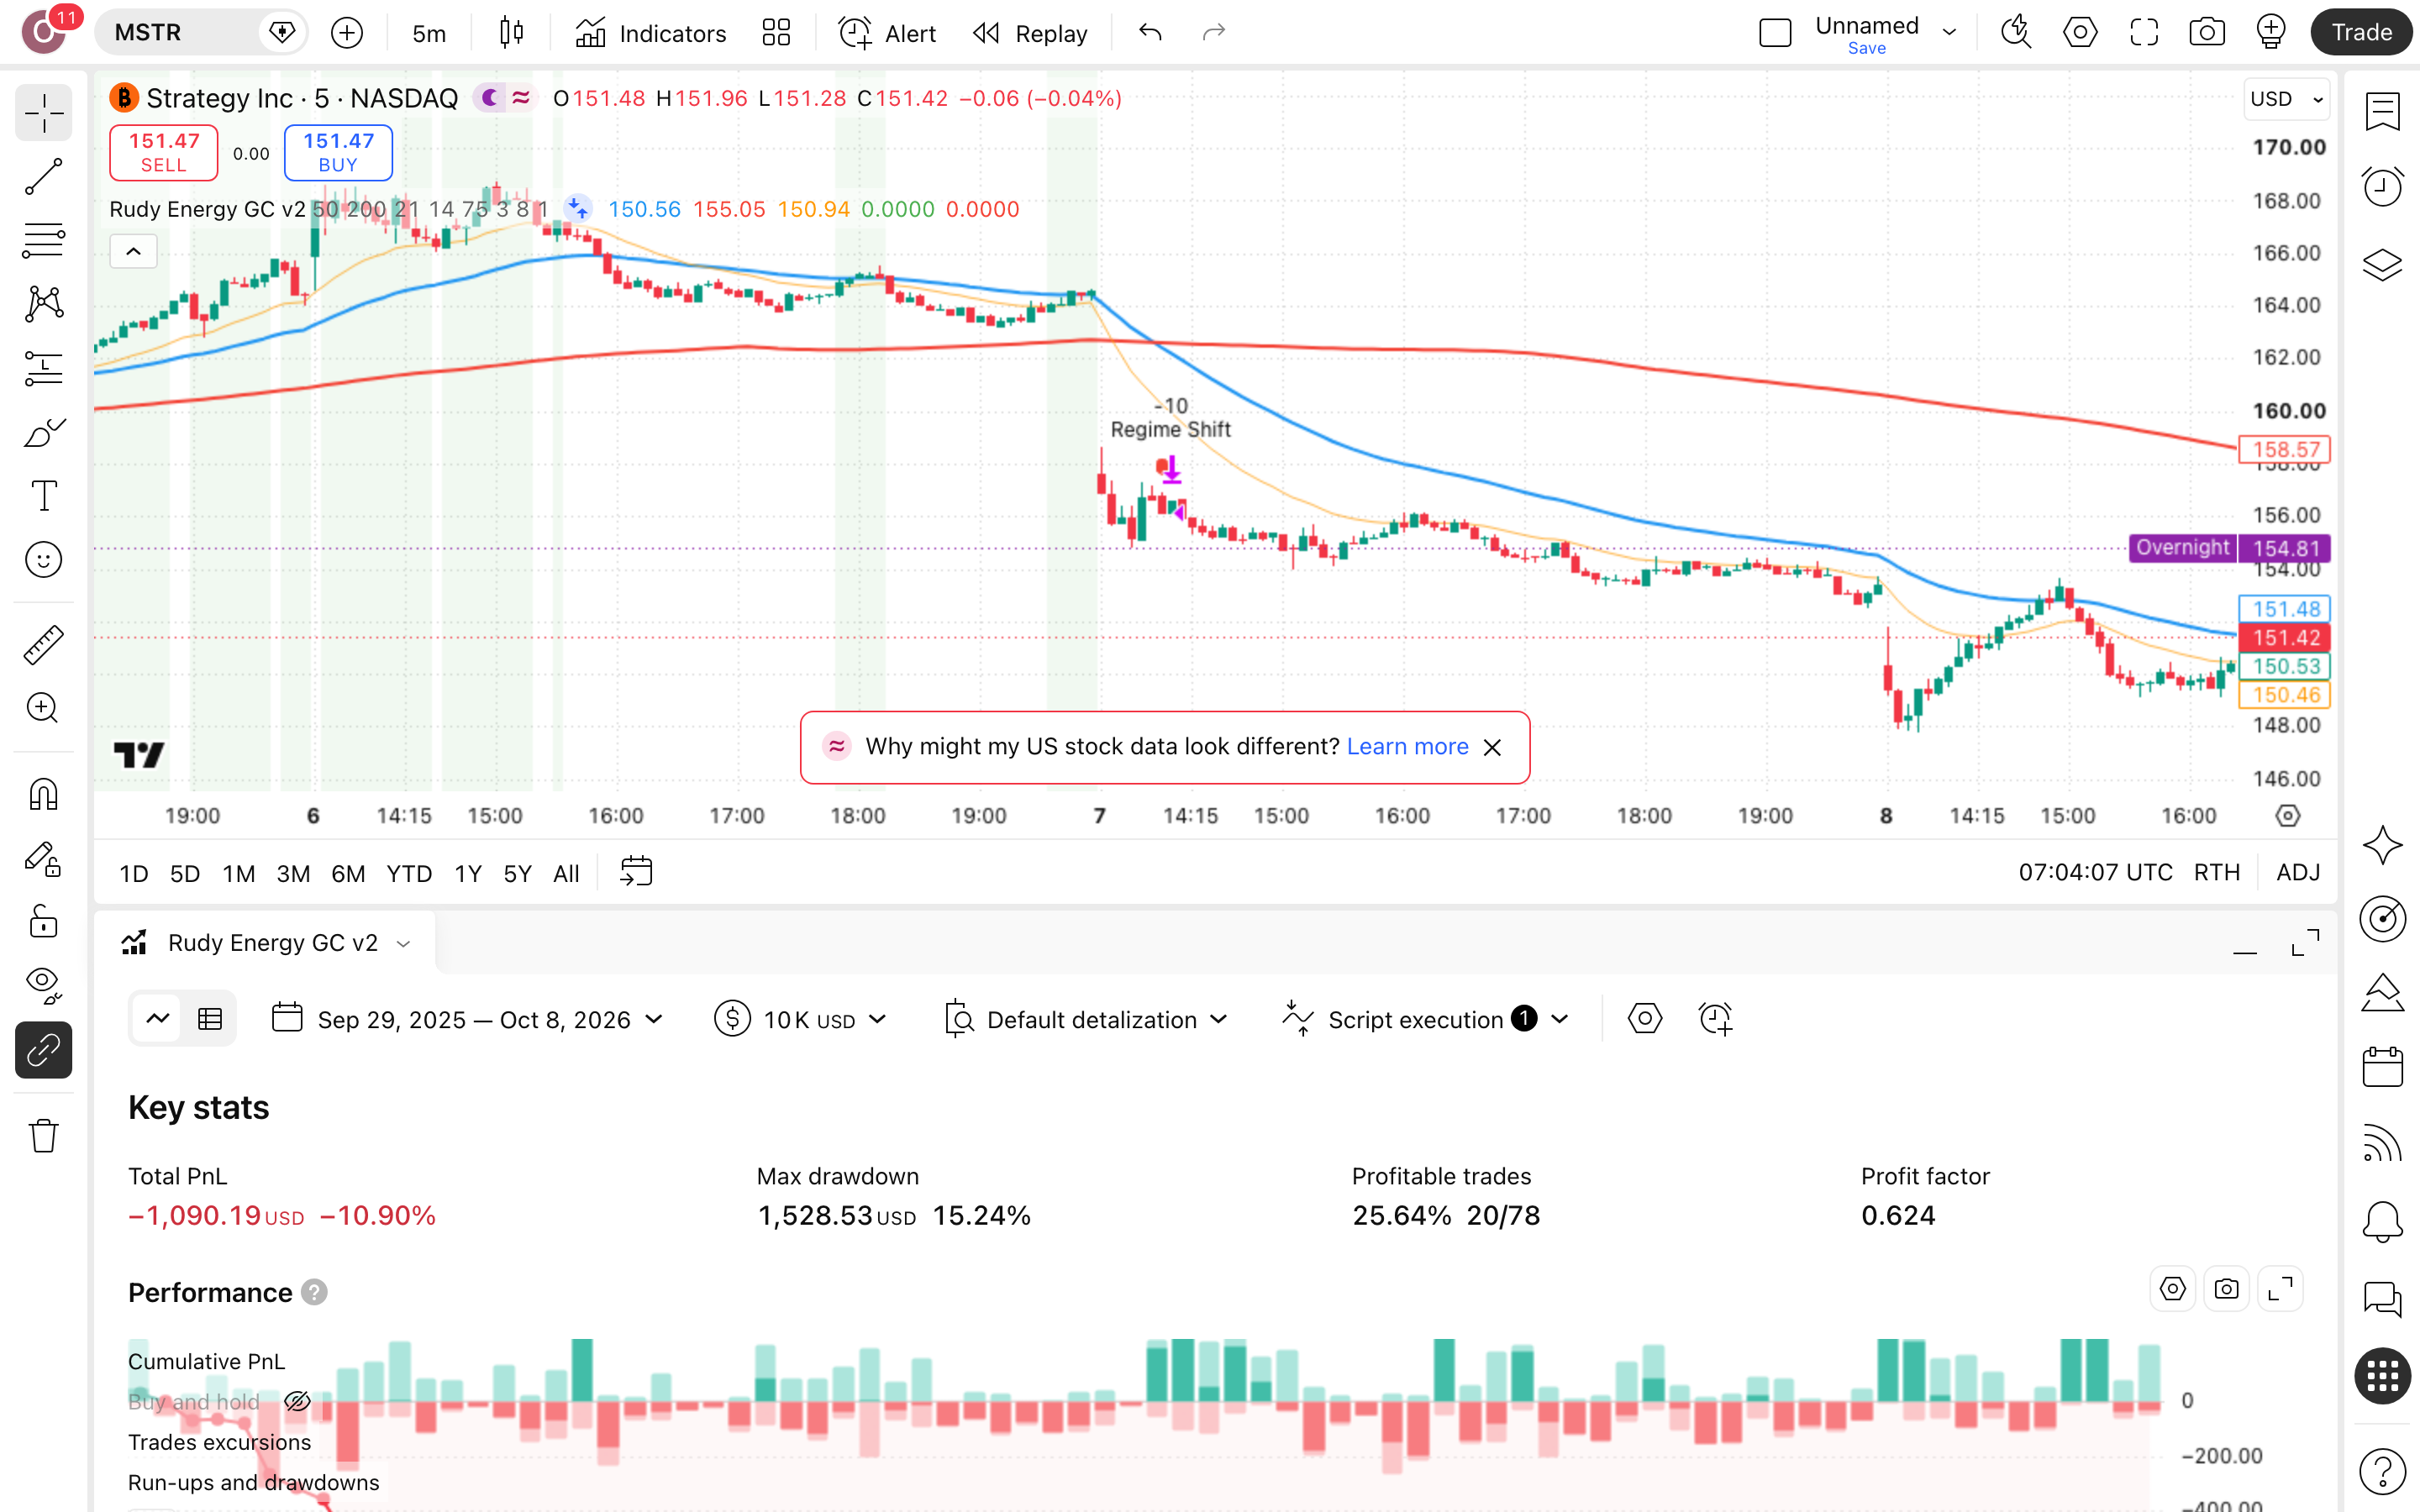
Task: Open the Rudy Energy GC v2 tab
Action: [x=266, y=943]
